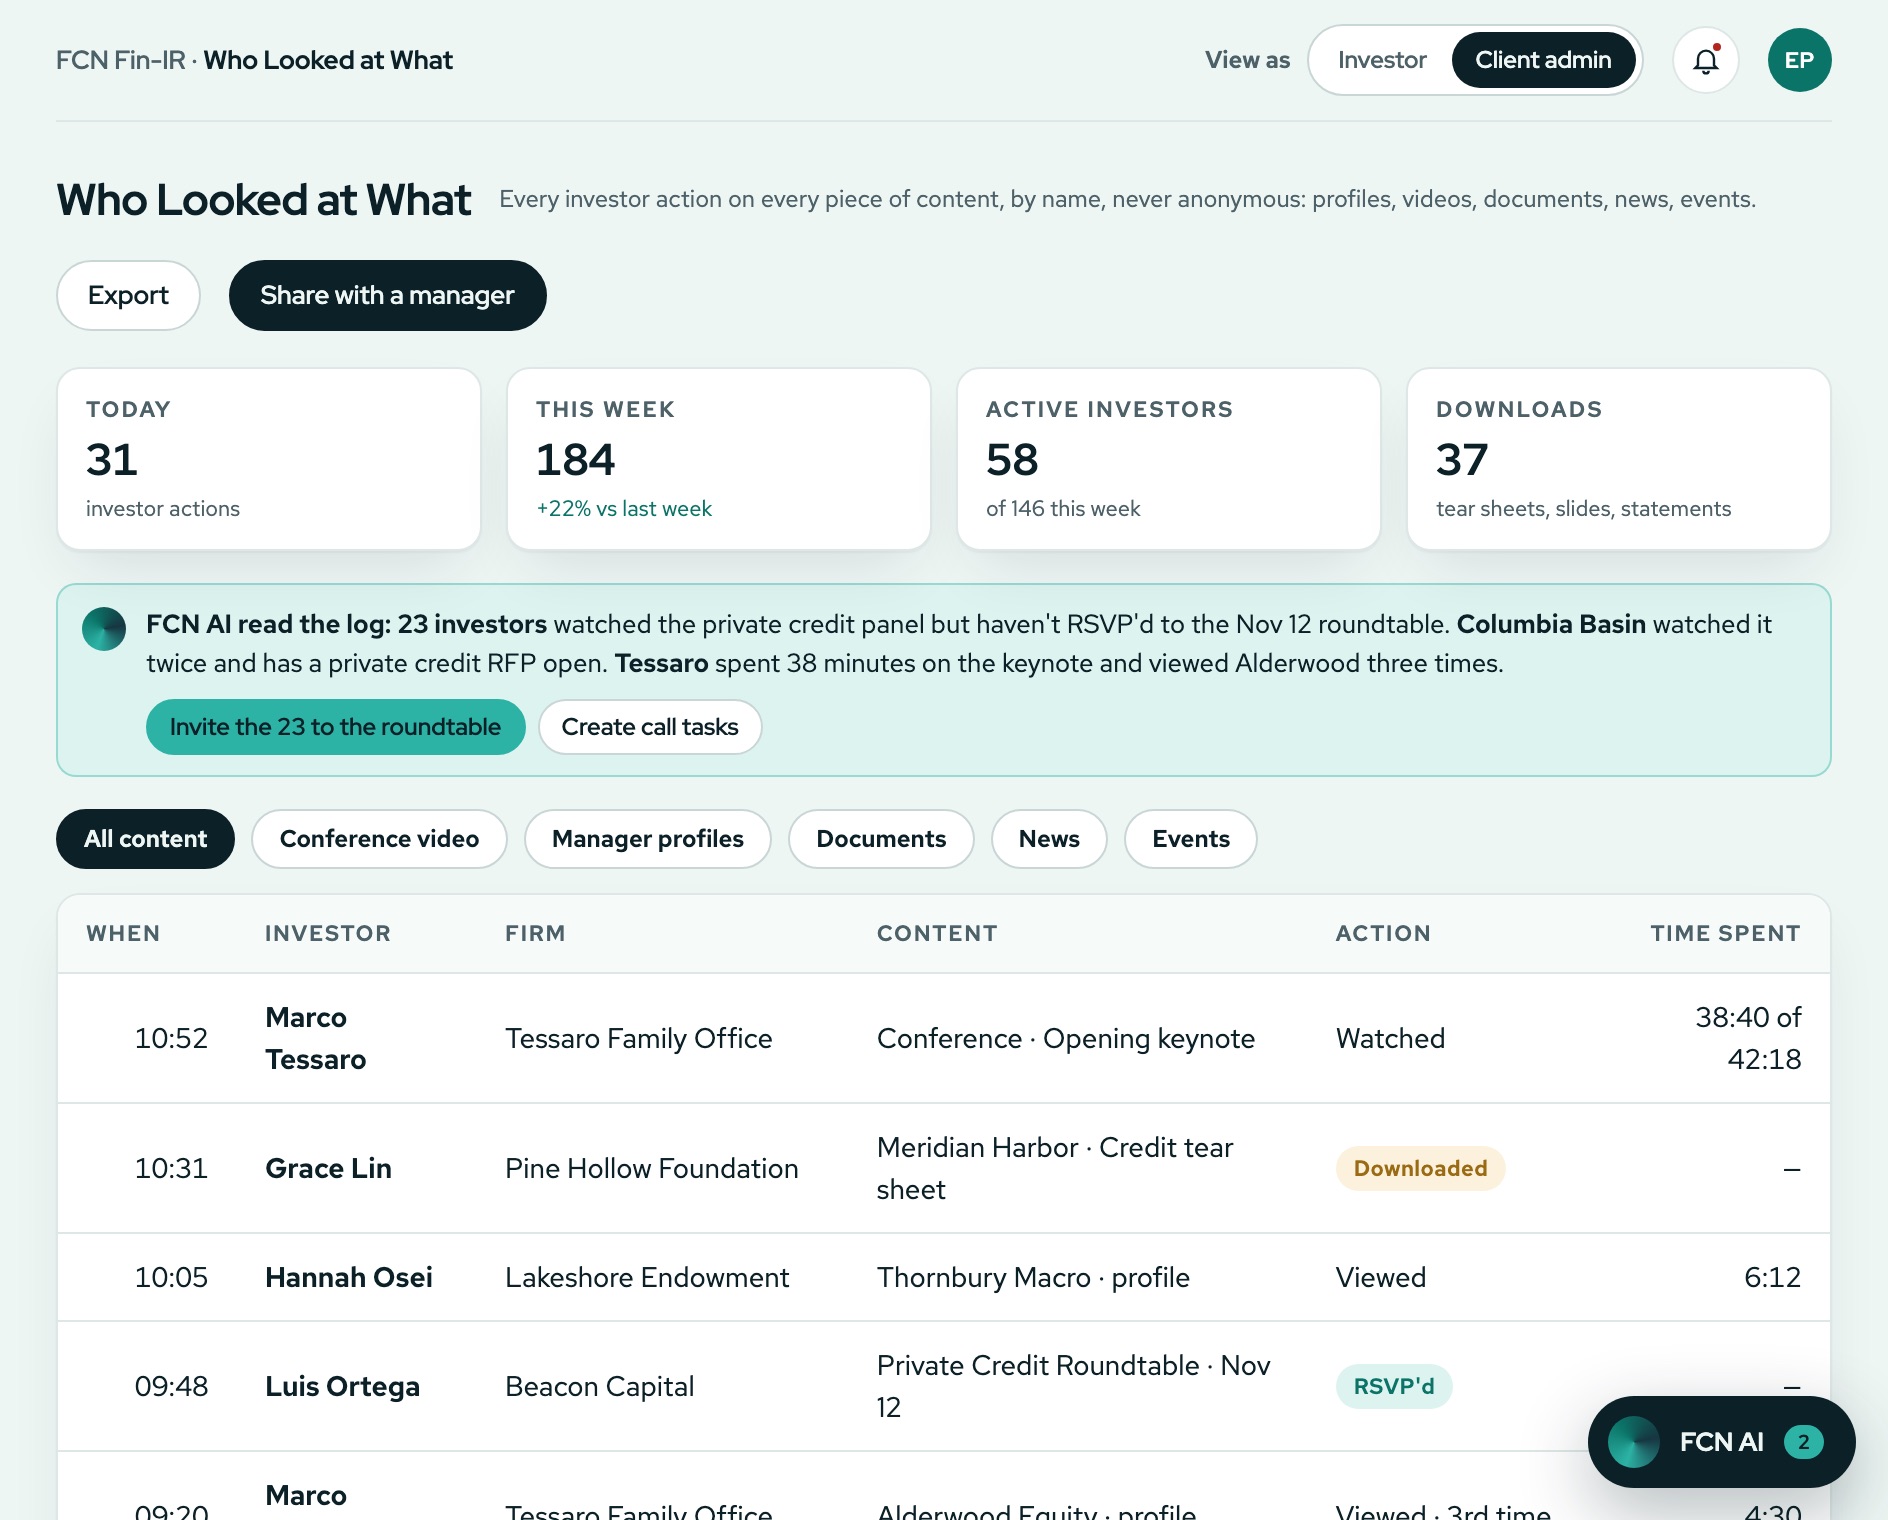Select Marco Tessaro in the 10:52 row
Screen dimensions: 1888x1520
click(x=316, y=1038)
